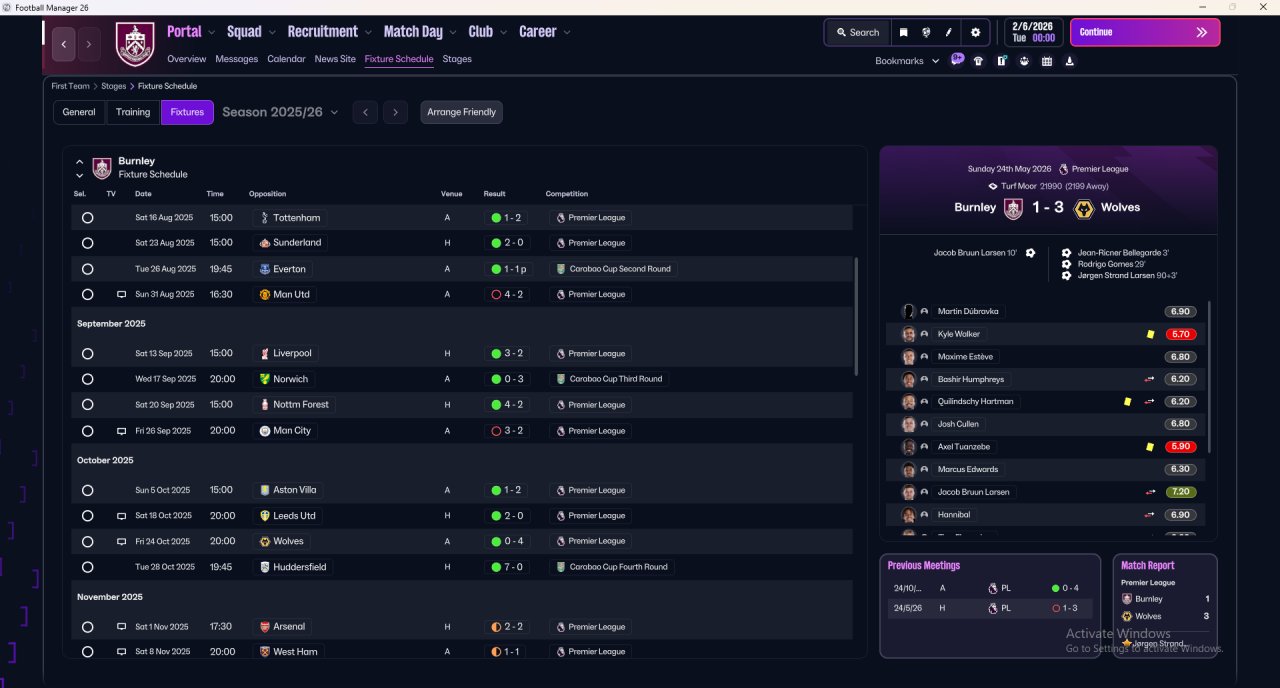Select the 24/5/26 previous meeting row
The height and width of the screenshot is (688, 1280).
tap(990, 608)
